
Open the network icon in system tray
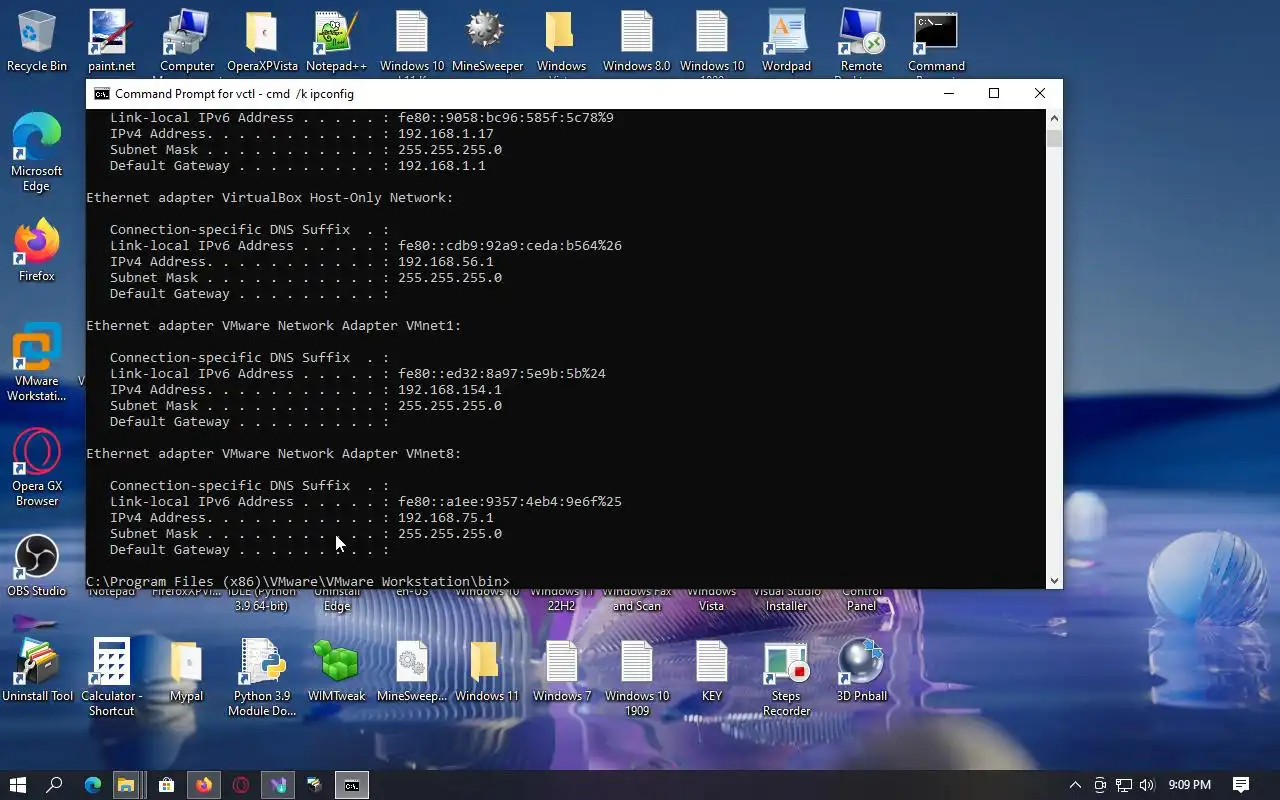(x=1124, y=785)
